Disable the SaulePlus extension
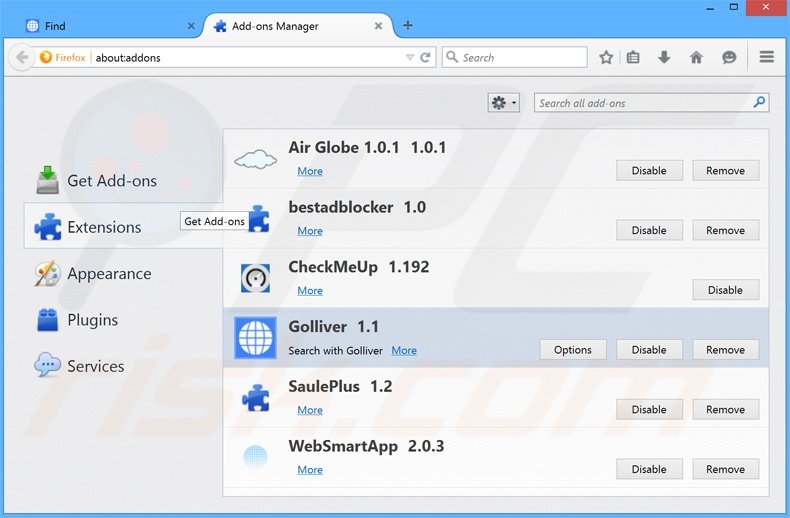The image size is (790, 518). pyautogui.click(x=649, y=409)
